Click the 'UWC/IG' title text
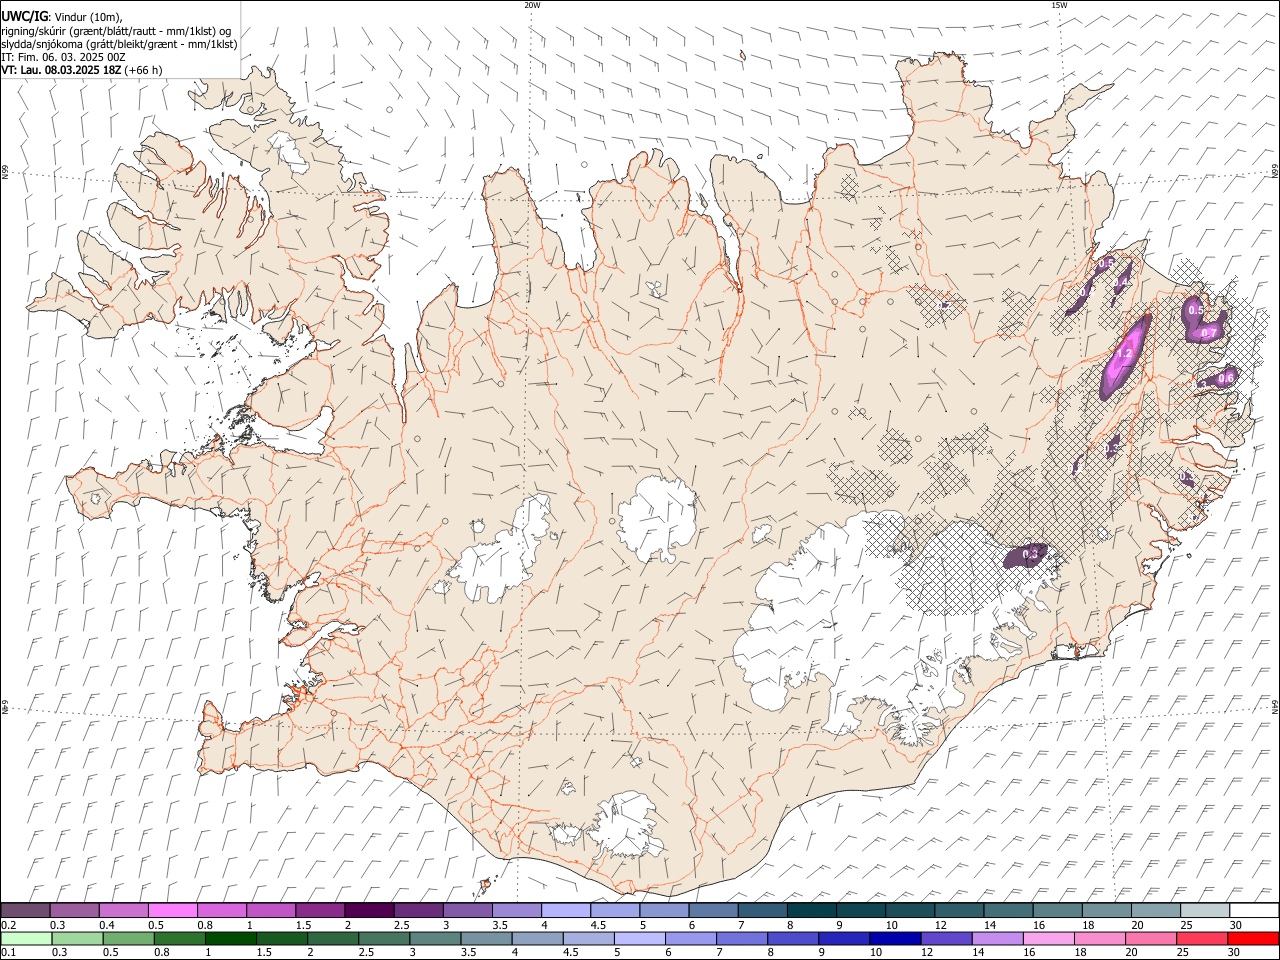This screenshot has height=960, width=1280. point(24,16)
